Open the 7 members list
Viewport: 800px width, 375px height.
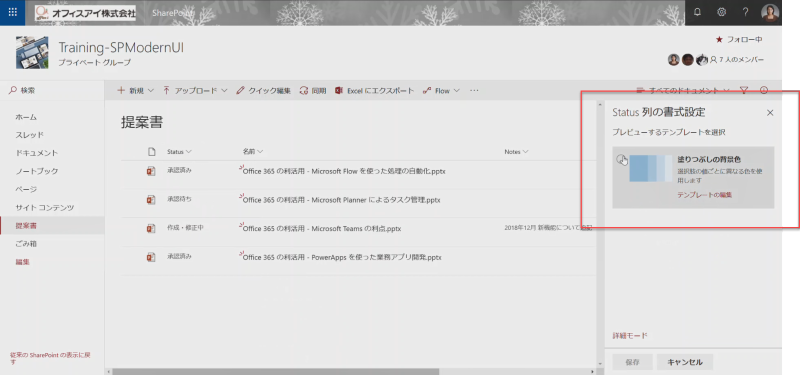(737, 60)
